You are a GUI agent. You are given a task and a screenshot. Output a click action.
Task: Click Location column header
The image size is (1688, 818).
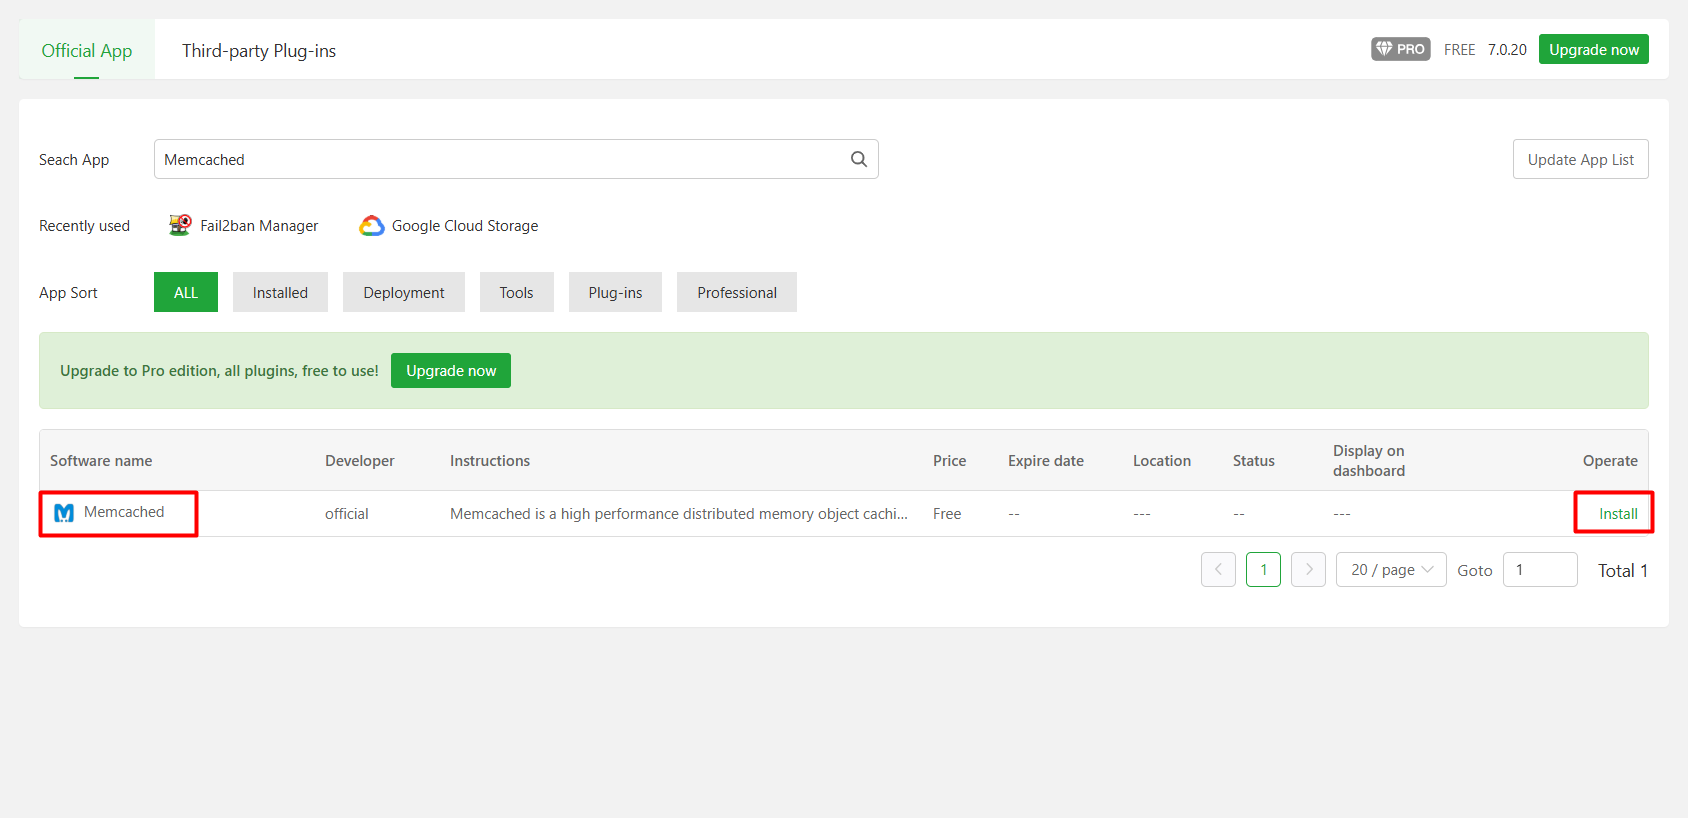click(x=1162, y=461)
